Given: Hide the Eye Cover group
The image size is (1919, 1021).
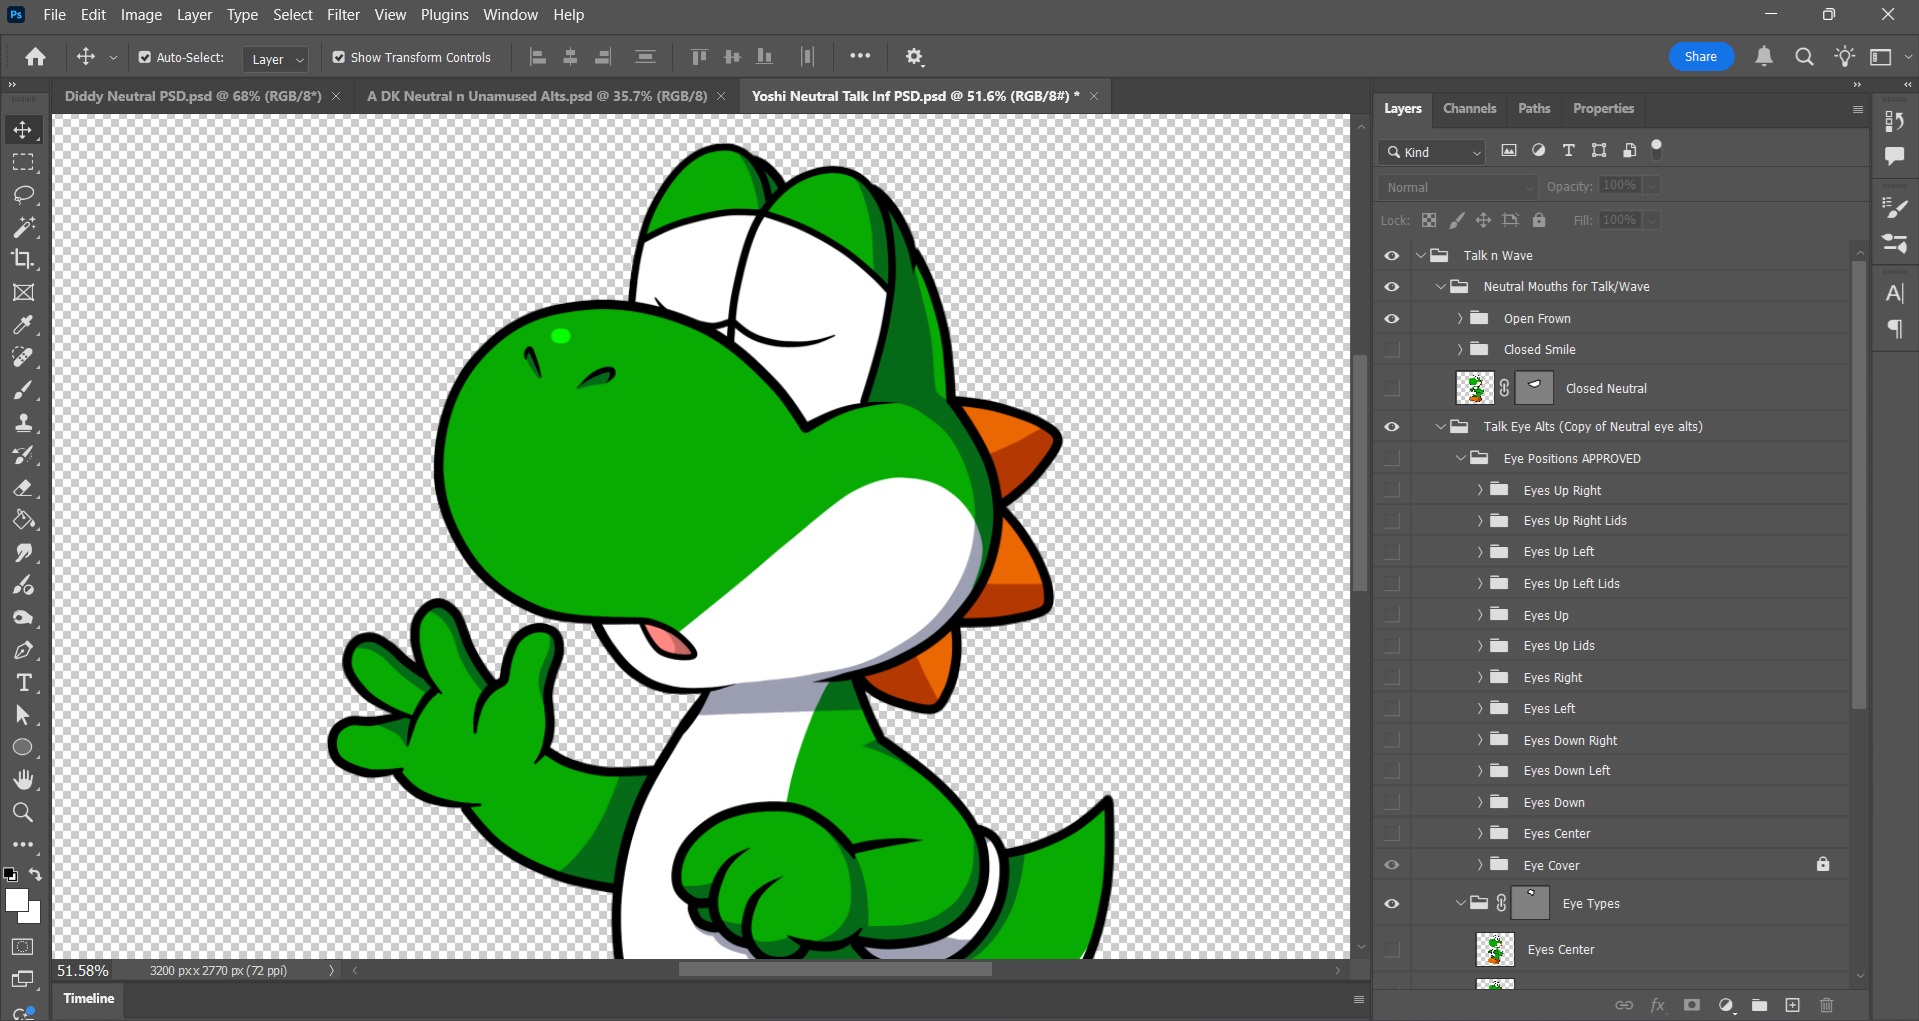Looking at the screenshot, I should coord(1392,865).
